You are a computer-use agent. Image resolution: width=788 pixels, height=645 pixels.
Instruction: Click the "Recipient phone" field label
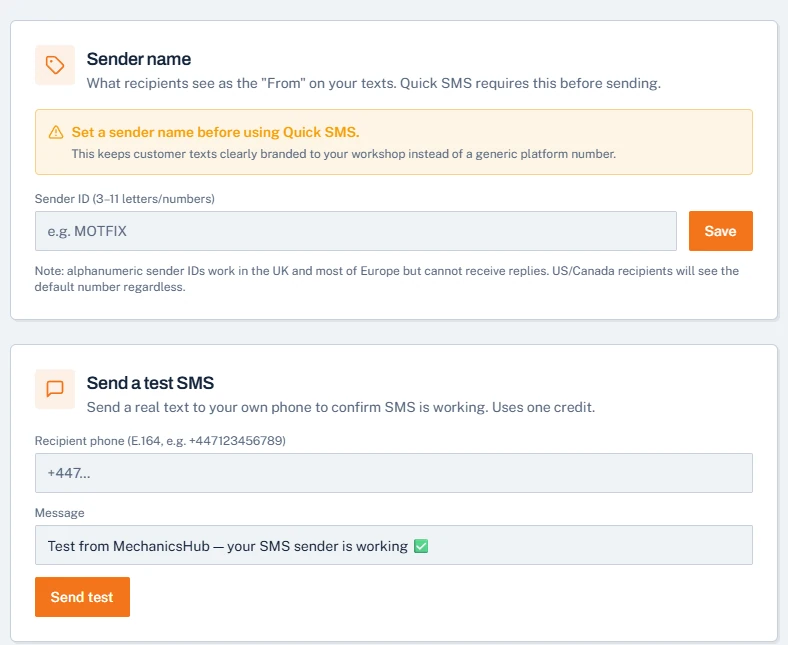(160, 441)
